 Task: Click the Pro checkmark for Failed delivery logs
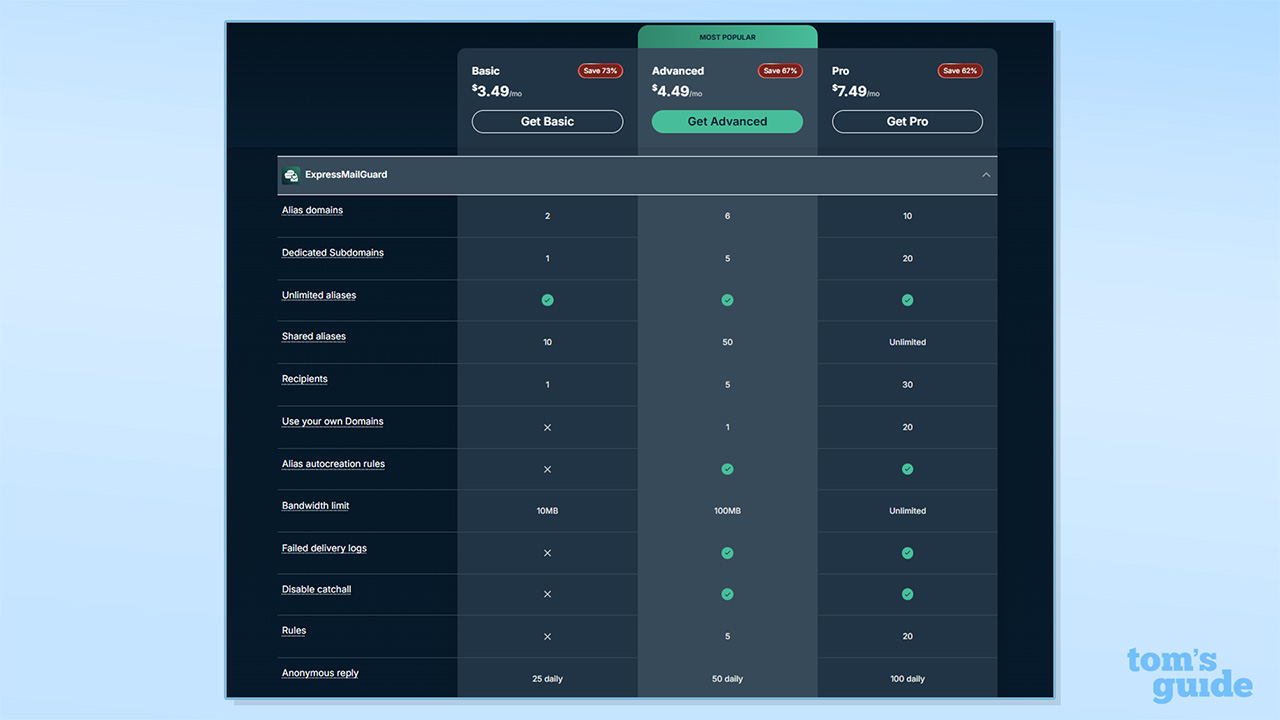pyautogui.click(x=907, y=552)
